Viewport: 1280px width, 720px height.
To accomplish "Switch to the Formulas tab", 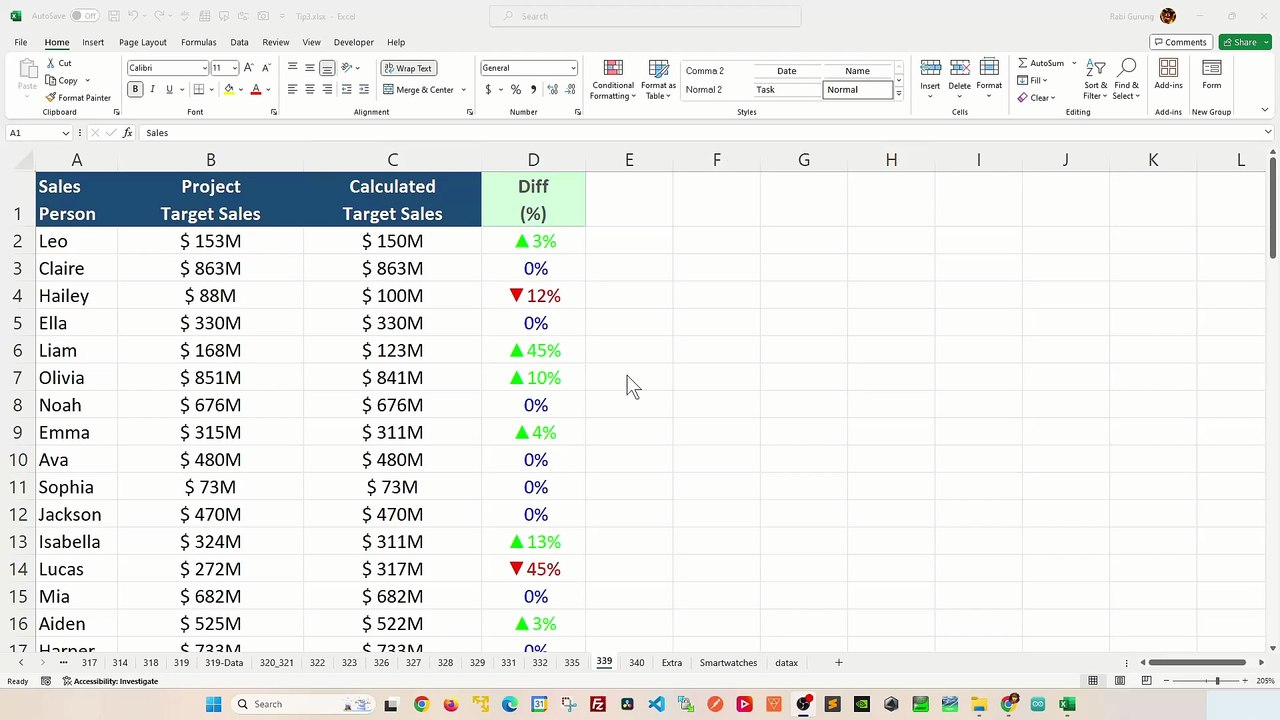I will 198,42.
